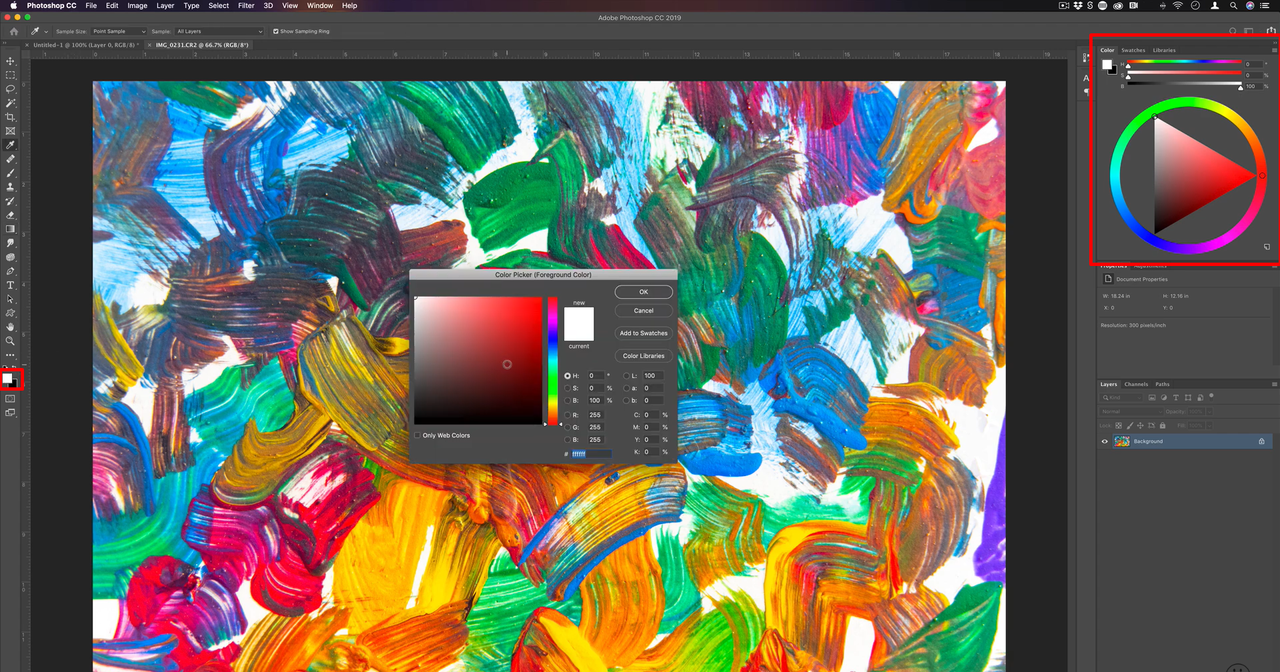Open the Sample All Layers dropdown
The width and height of the screenshot is (1280, 672).
click(x=219, y=31)
